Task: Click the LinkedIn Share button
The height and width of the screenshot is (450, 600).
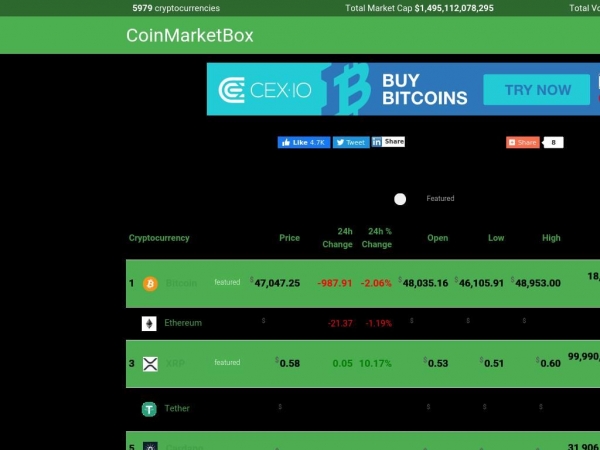Action: (388, 142)
